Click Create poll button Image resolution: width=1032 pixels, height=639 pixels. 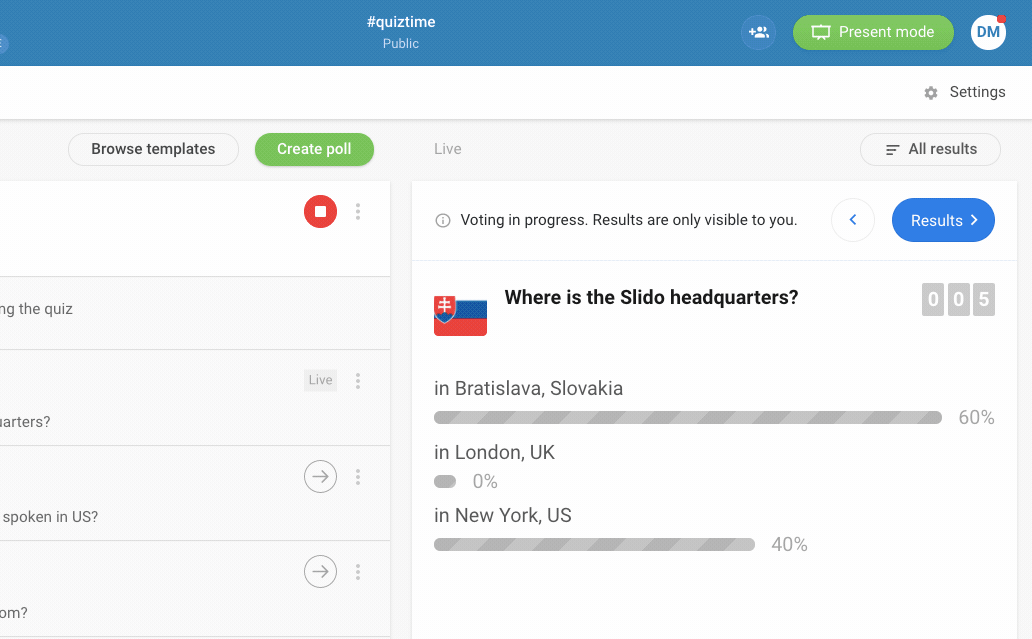[314, 149]
